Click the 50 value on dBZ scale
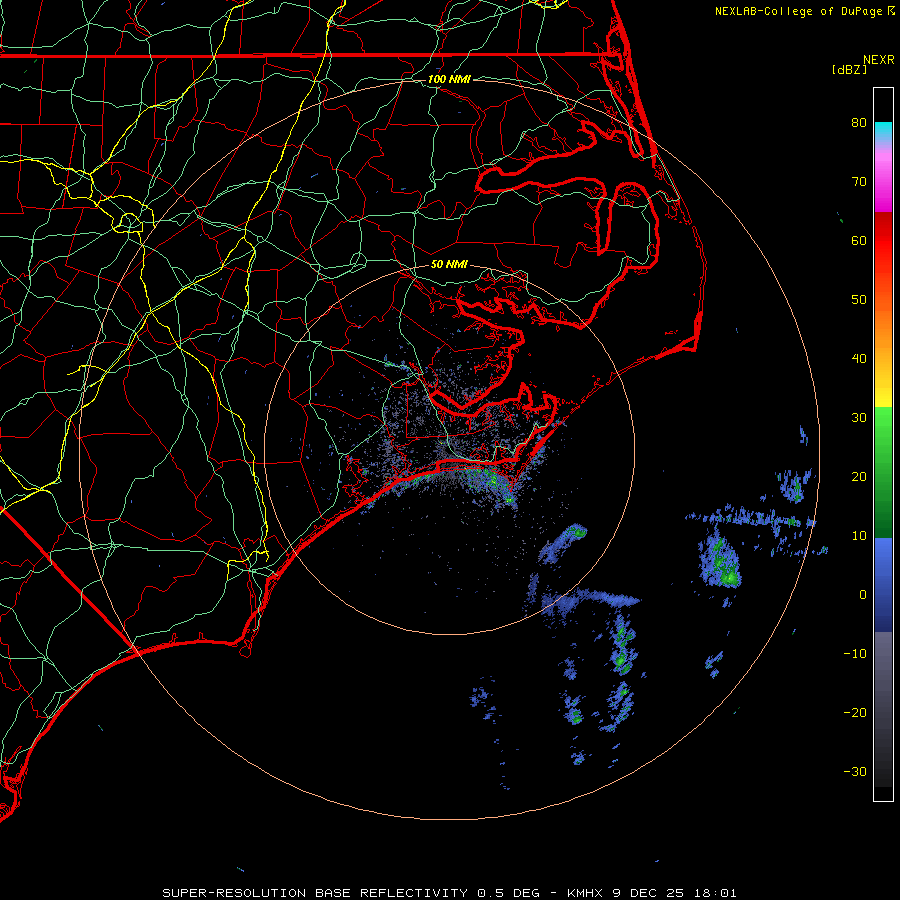The height and width of the screenshot is (900, 900). pyautogui.click(x=859, y=300)
